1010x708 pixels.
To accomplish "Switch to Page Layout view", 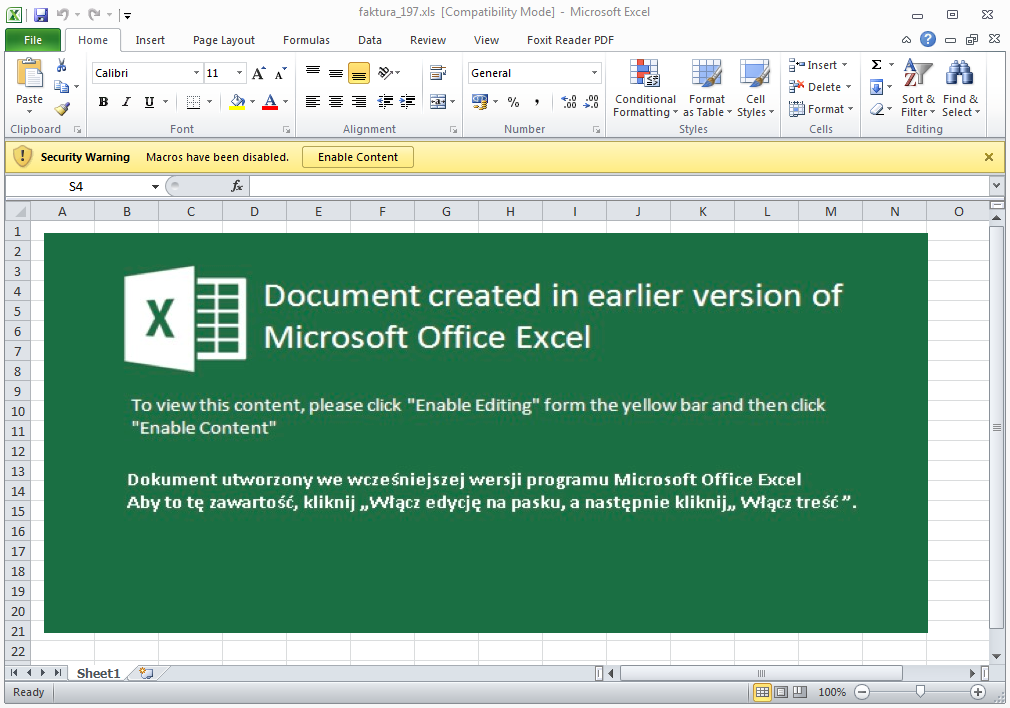I will pyautogui.click(x=781, y=693).
